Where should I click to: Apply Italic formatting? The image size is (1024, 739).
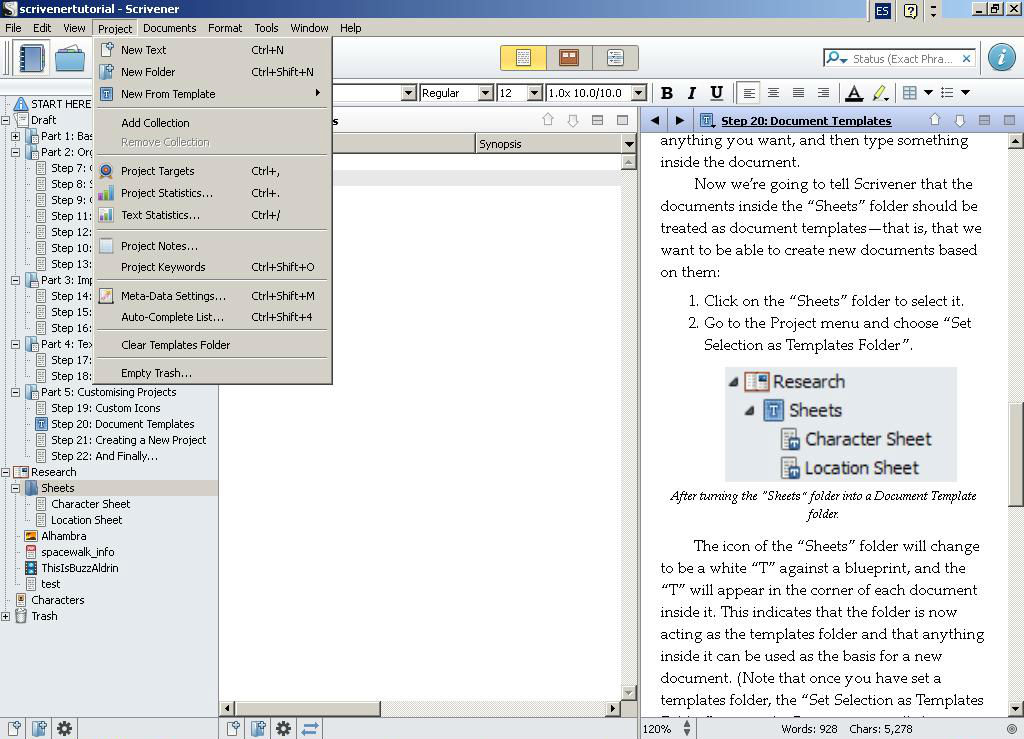click(x=692, y=93)
